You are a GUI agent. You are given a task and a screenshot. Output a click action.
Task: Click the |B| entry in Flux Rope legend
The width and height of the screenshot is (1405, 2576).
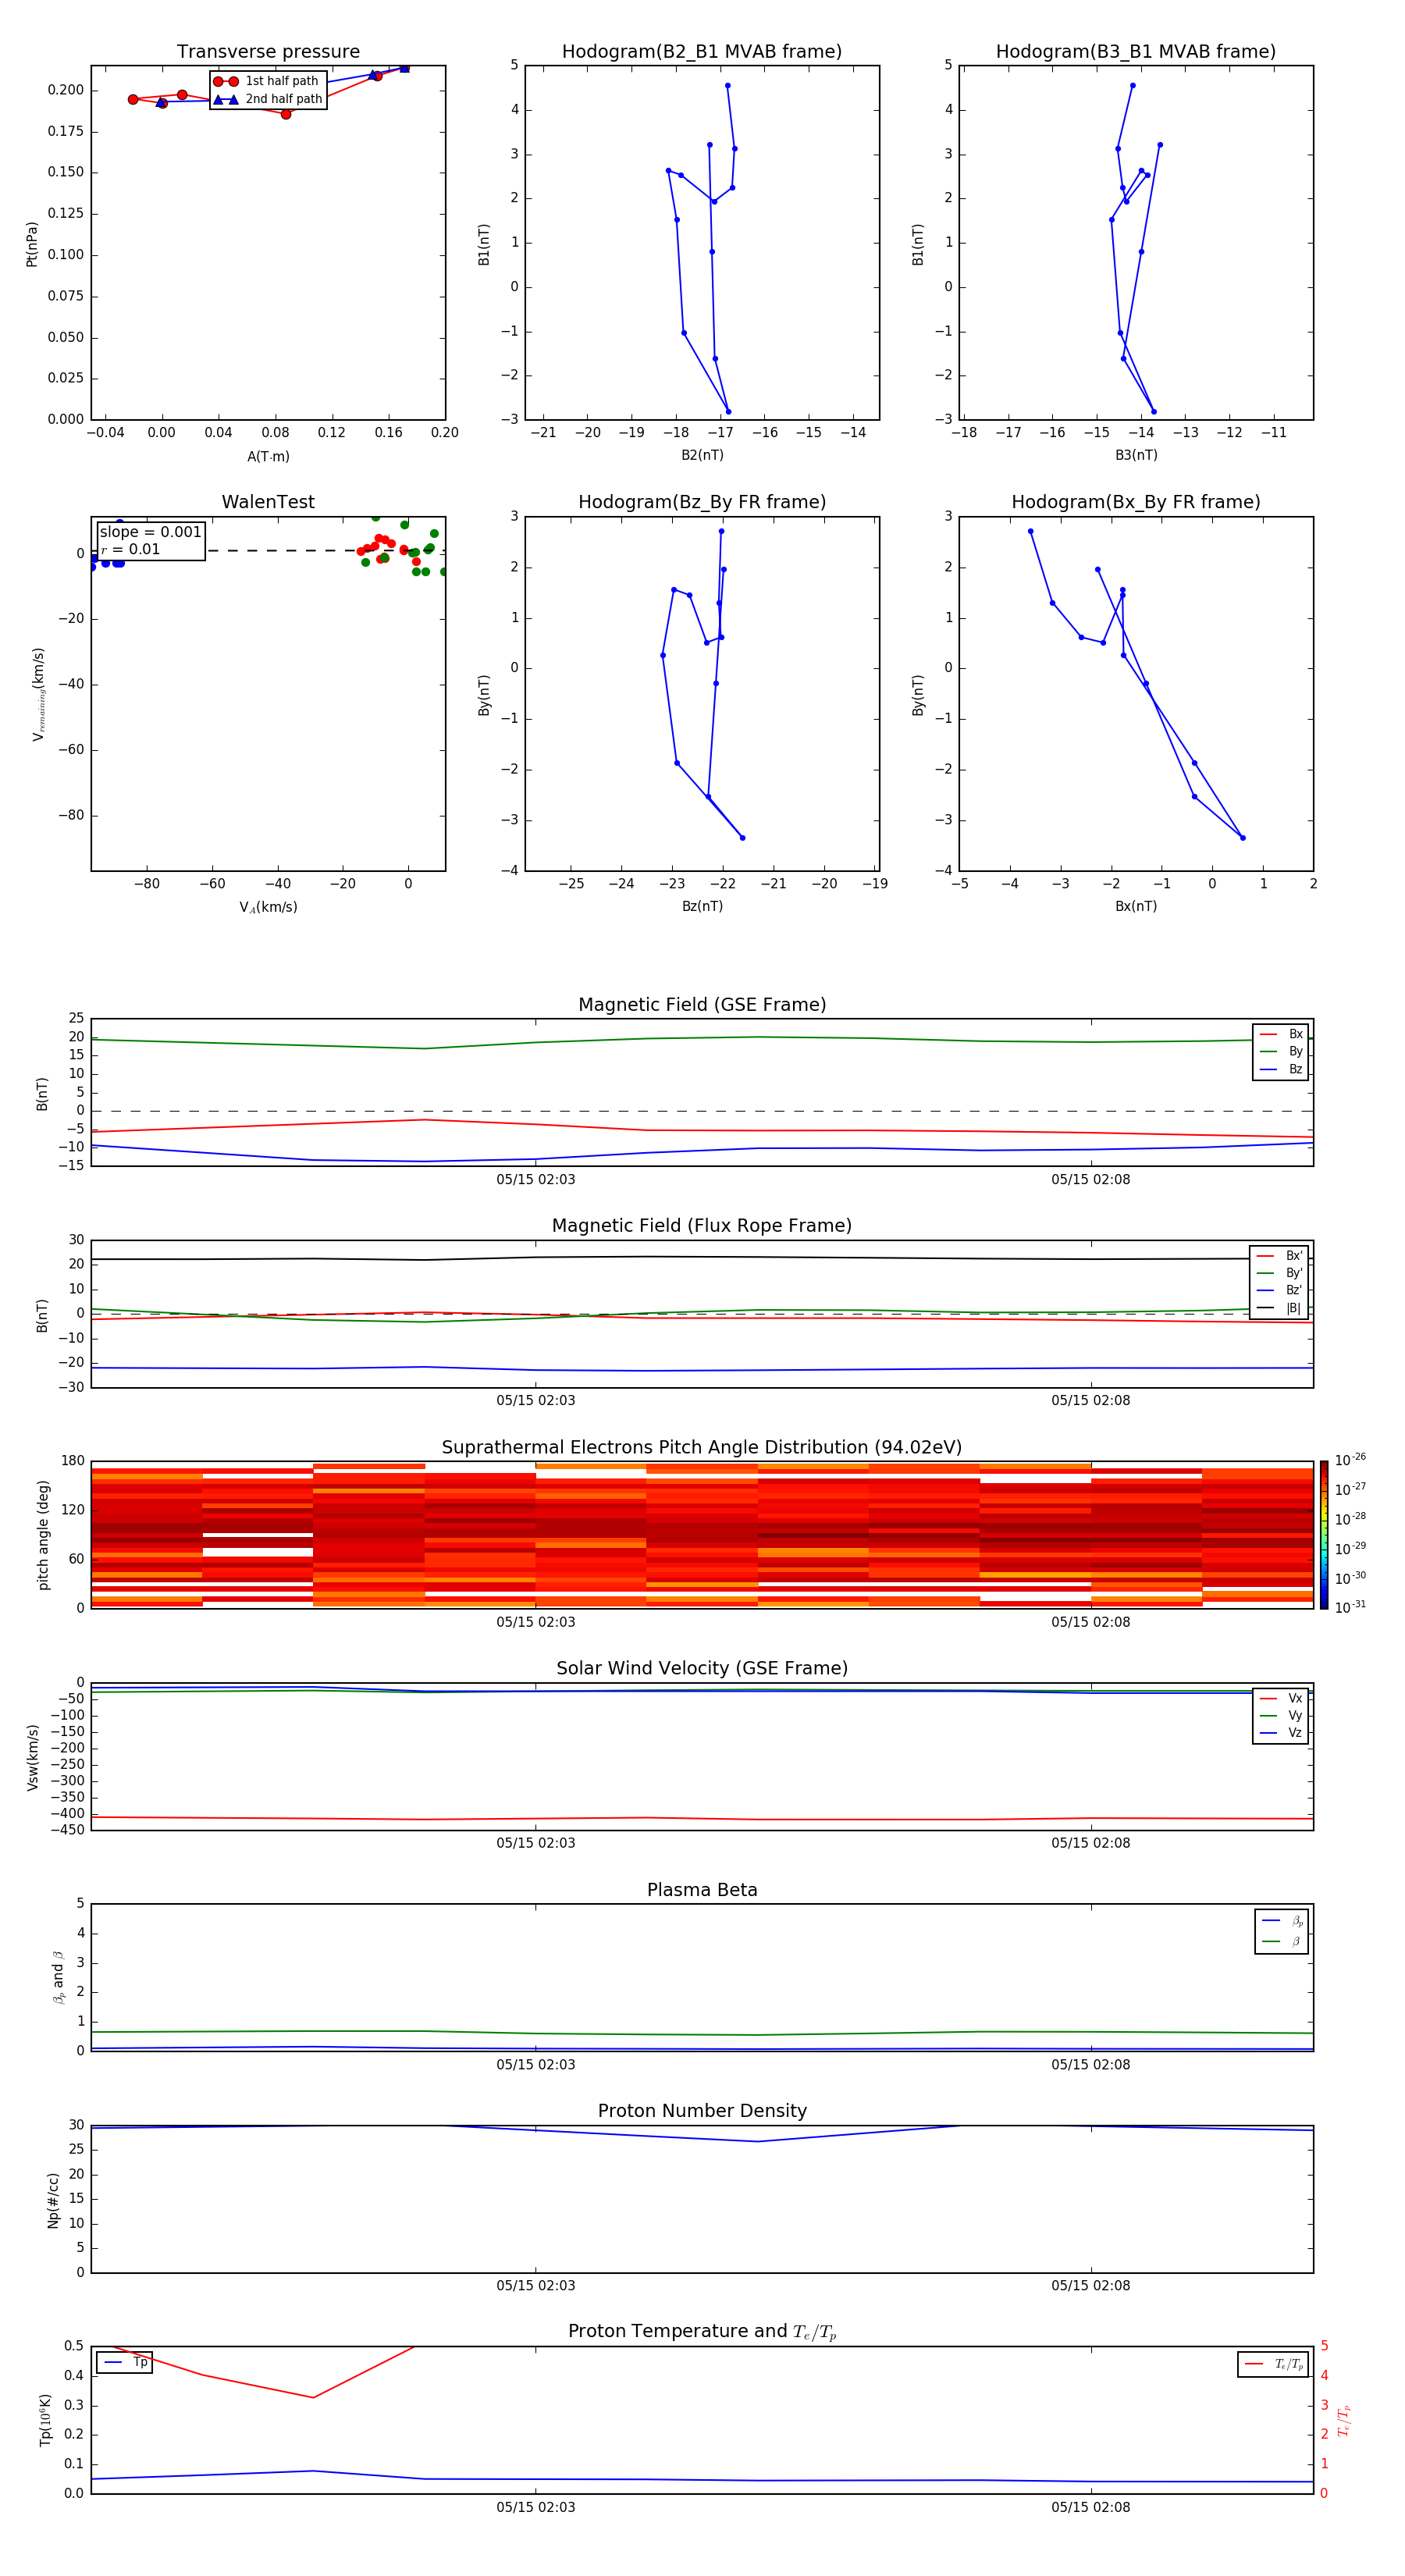tap(1279, 1309)
